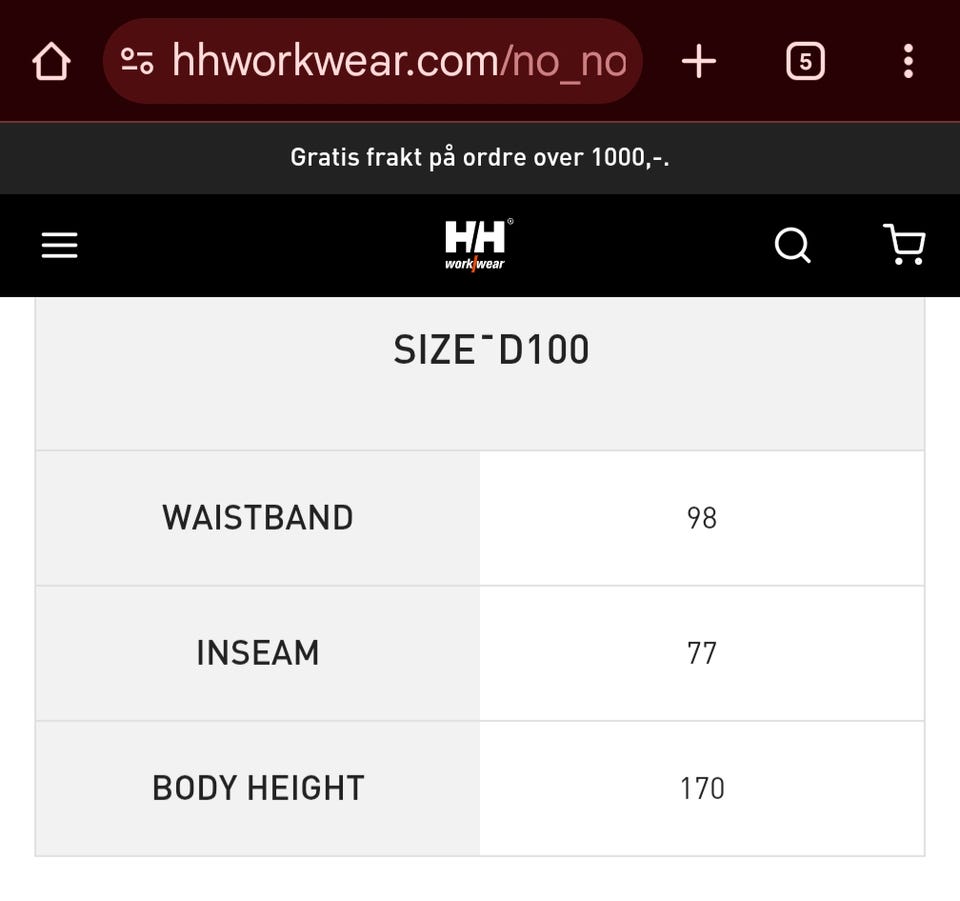
Task: Tap the browser home icon
Action: coord(51,61)
